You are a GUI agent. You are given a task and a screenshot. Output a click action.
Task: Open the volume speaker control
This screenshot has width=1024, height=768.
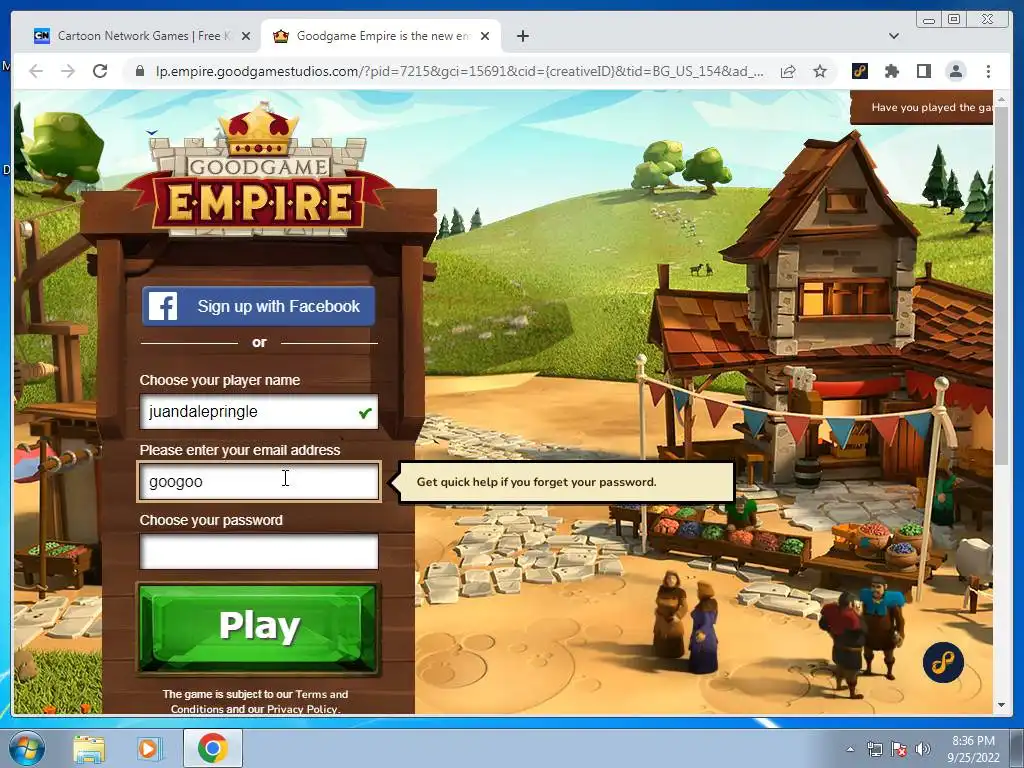[x=923, y=749]
